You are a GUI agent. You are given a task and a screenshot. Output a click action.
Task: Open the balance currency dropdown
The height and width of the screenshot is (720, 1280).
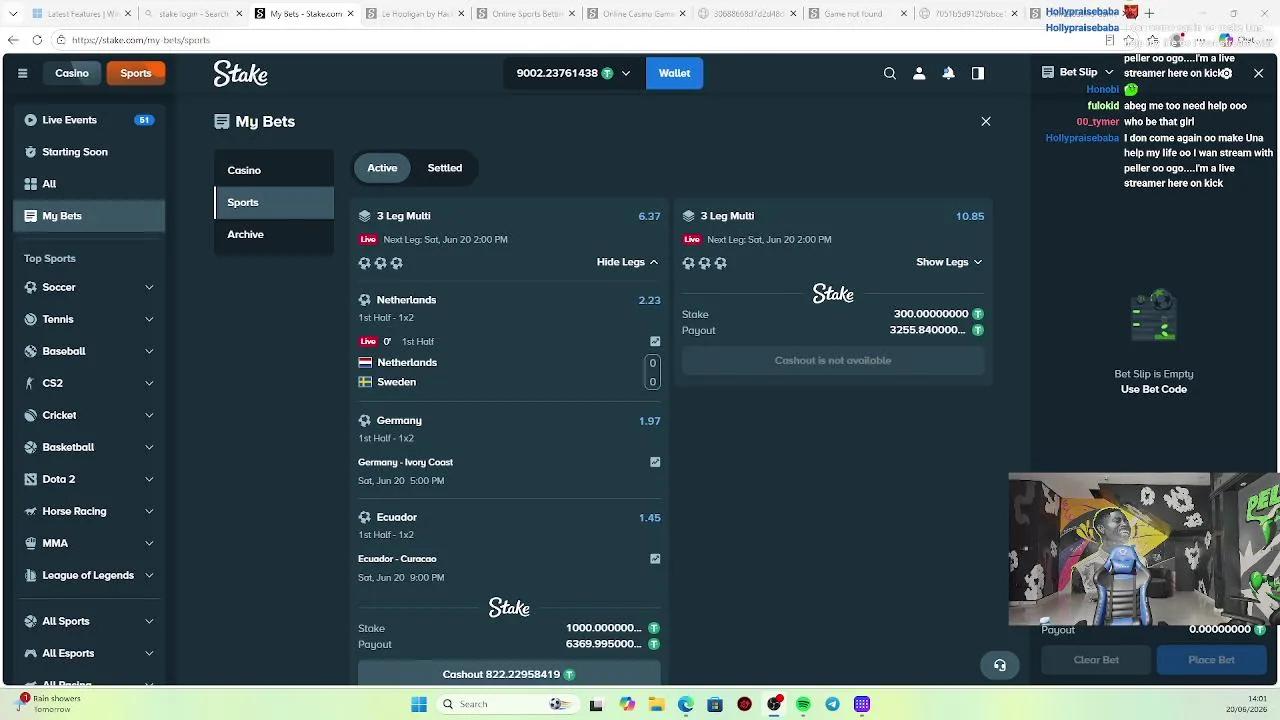pos(574,73)
